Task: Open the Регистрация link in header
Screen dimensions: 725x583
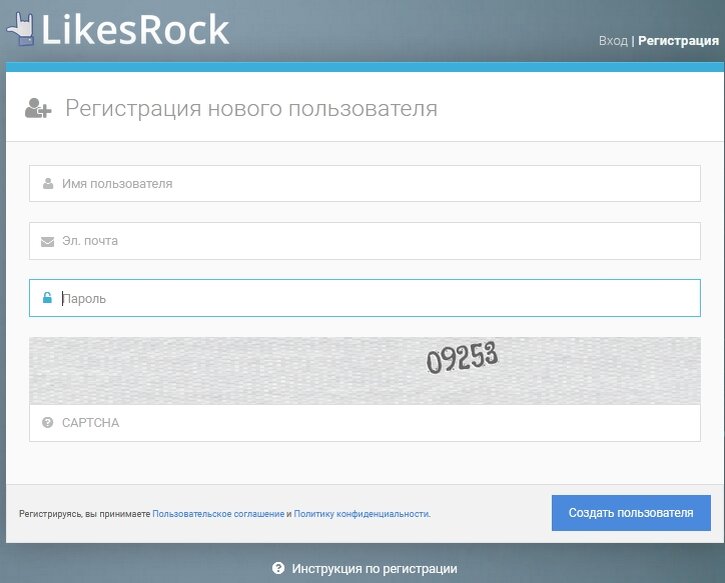Action: pos(678,41)
